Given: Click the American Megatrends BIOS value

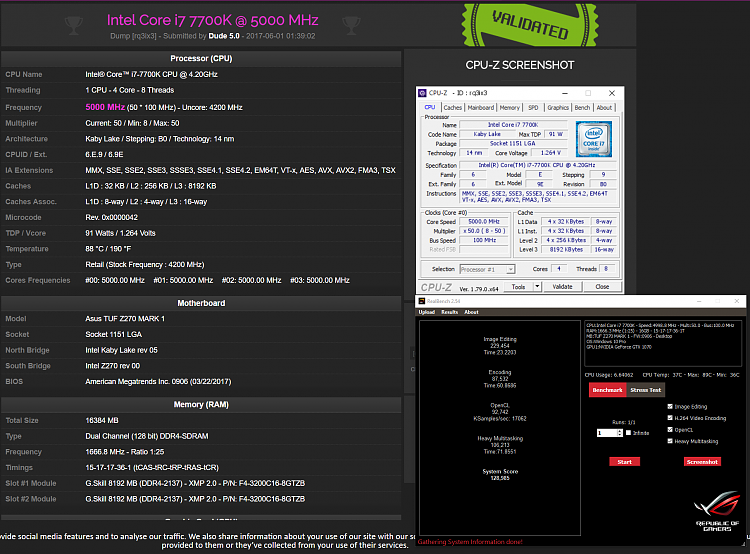Looking at the screenshot, I should 158,381.
